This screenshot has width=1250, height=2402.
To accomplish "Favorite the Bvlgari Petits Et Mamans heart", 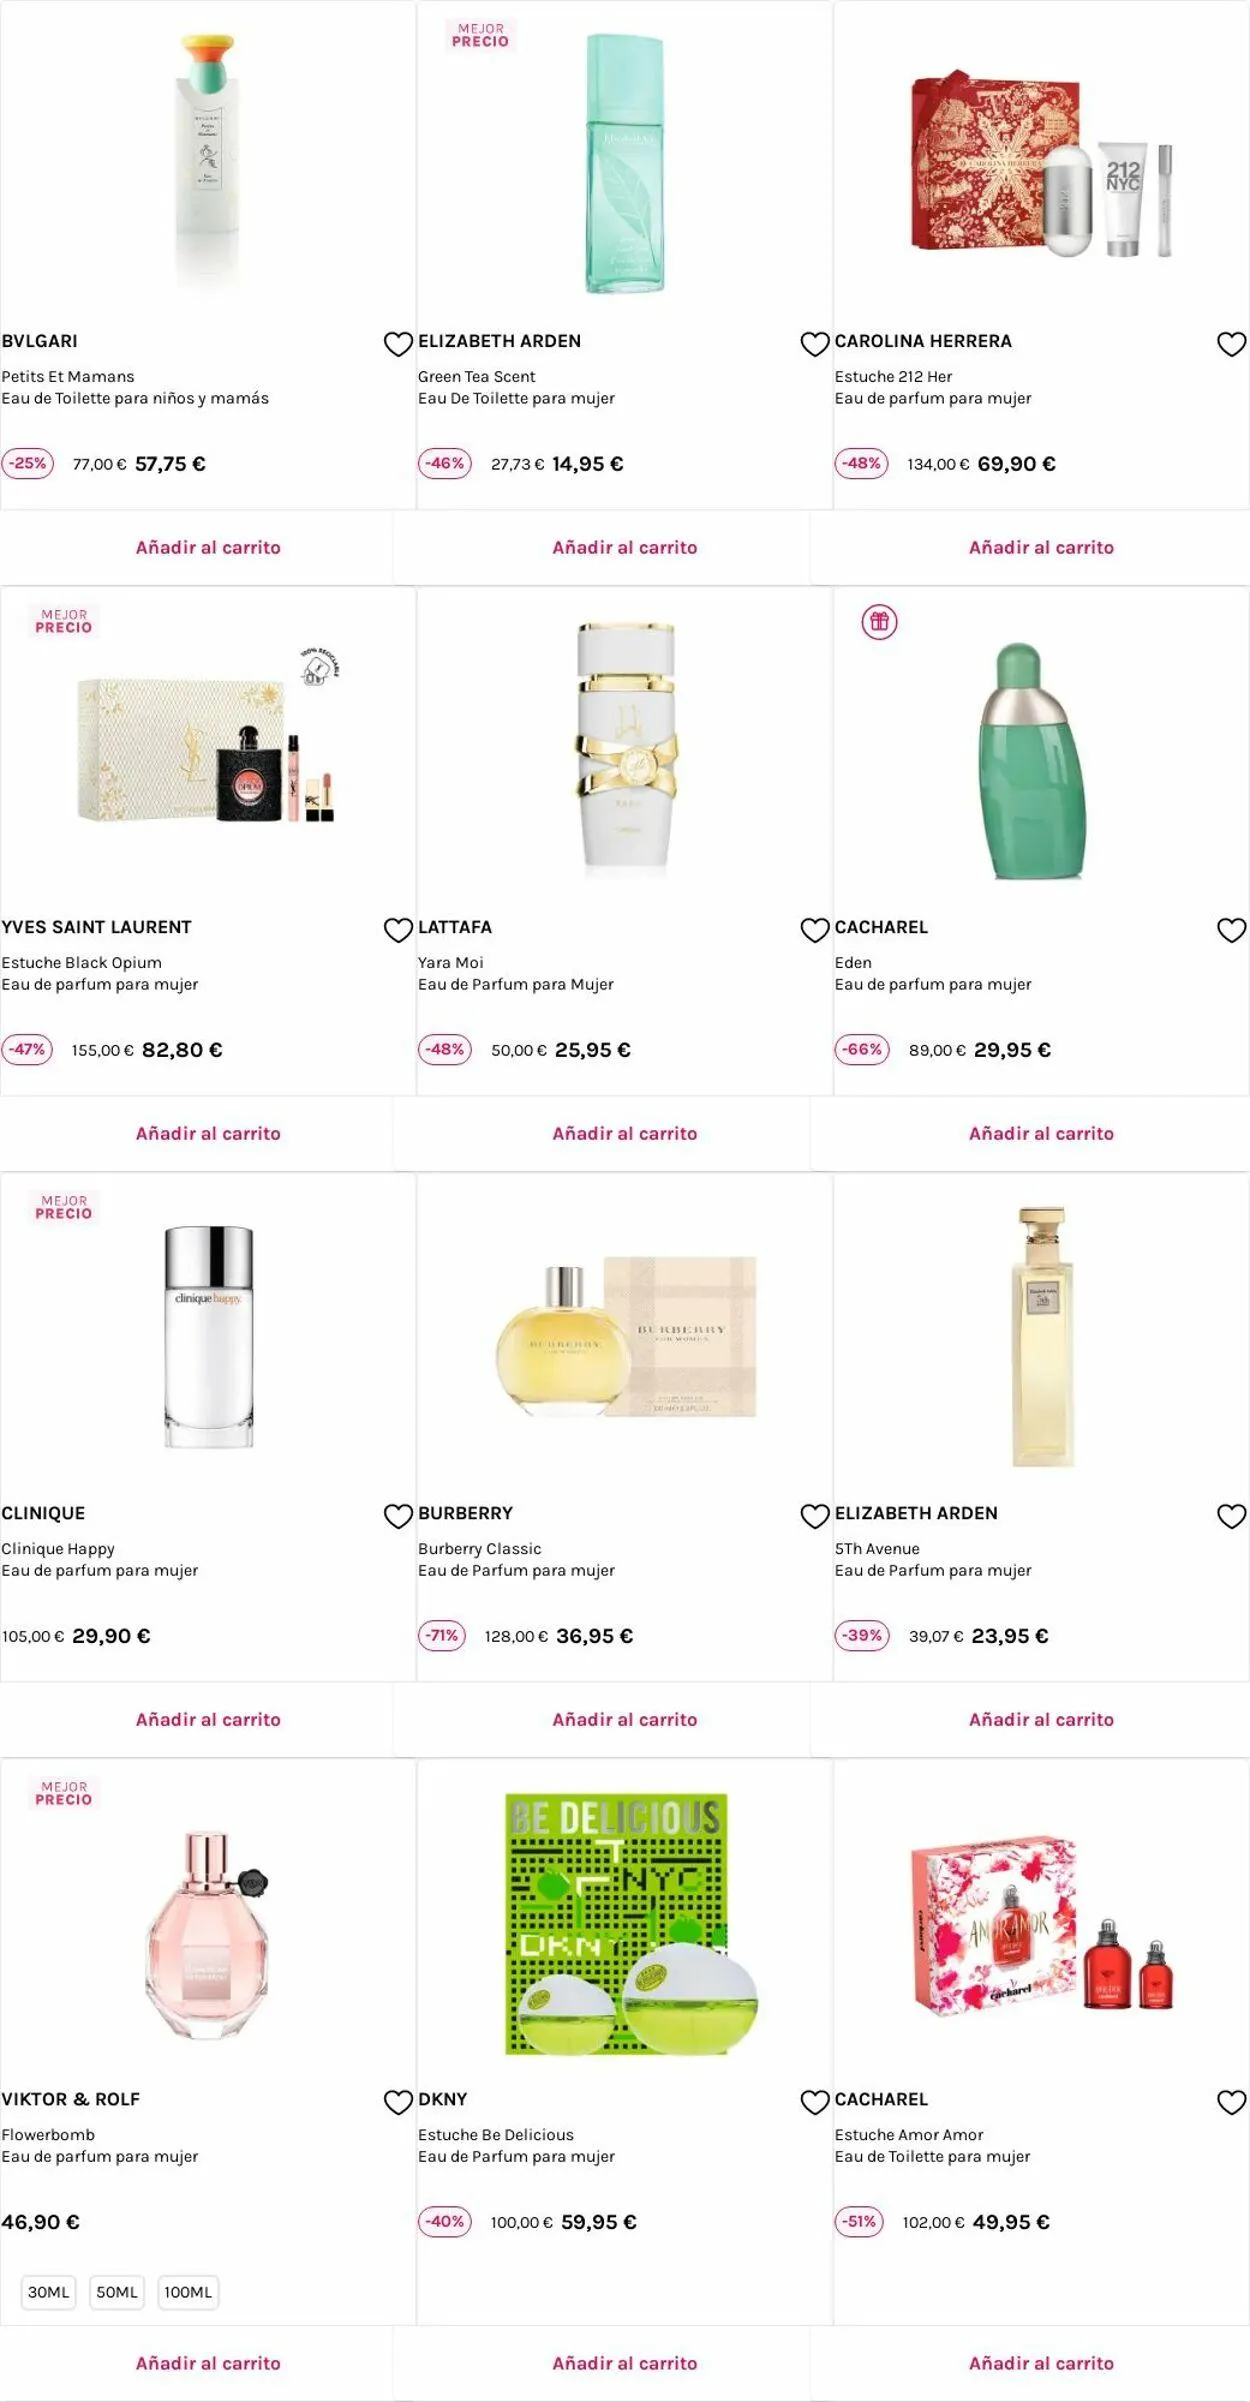I will [x=398, y=344].
